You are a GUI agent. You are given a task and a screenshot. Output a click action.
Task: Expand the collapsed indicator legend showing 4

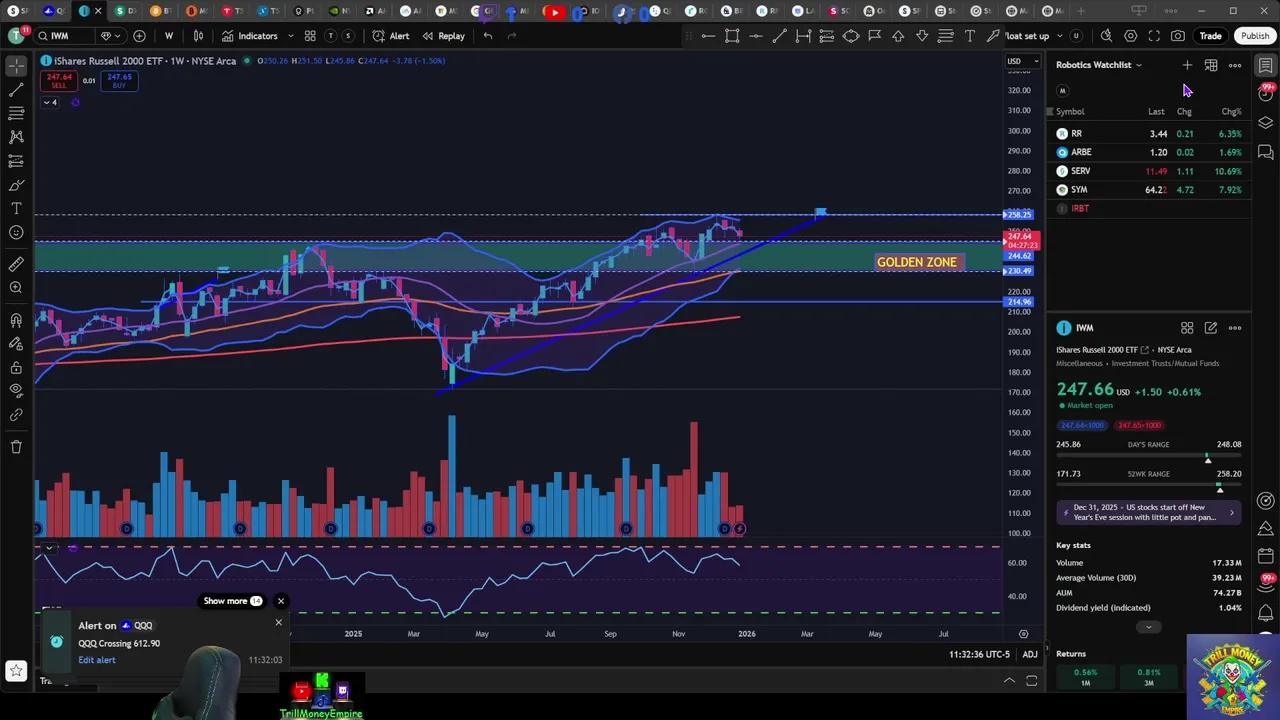pyautogui.click(x=51, y=102)
